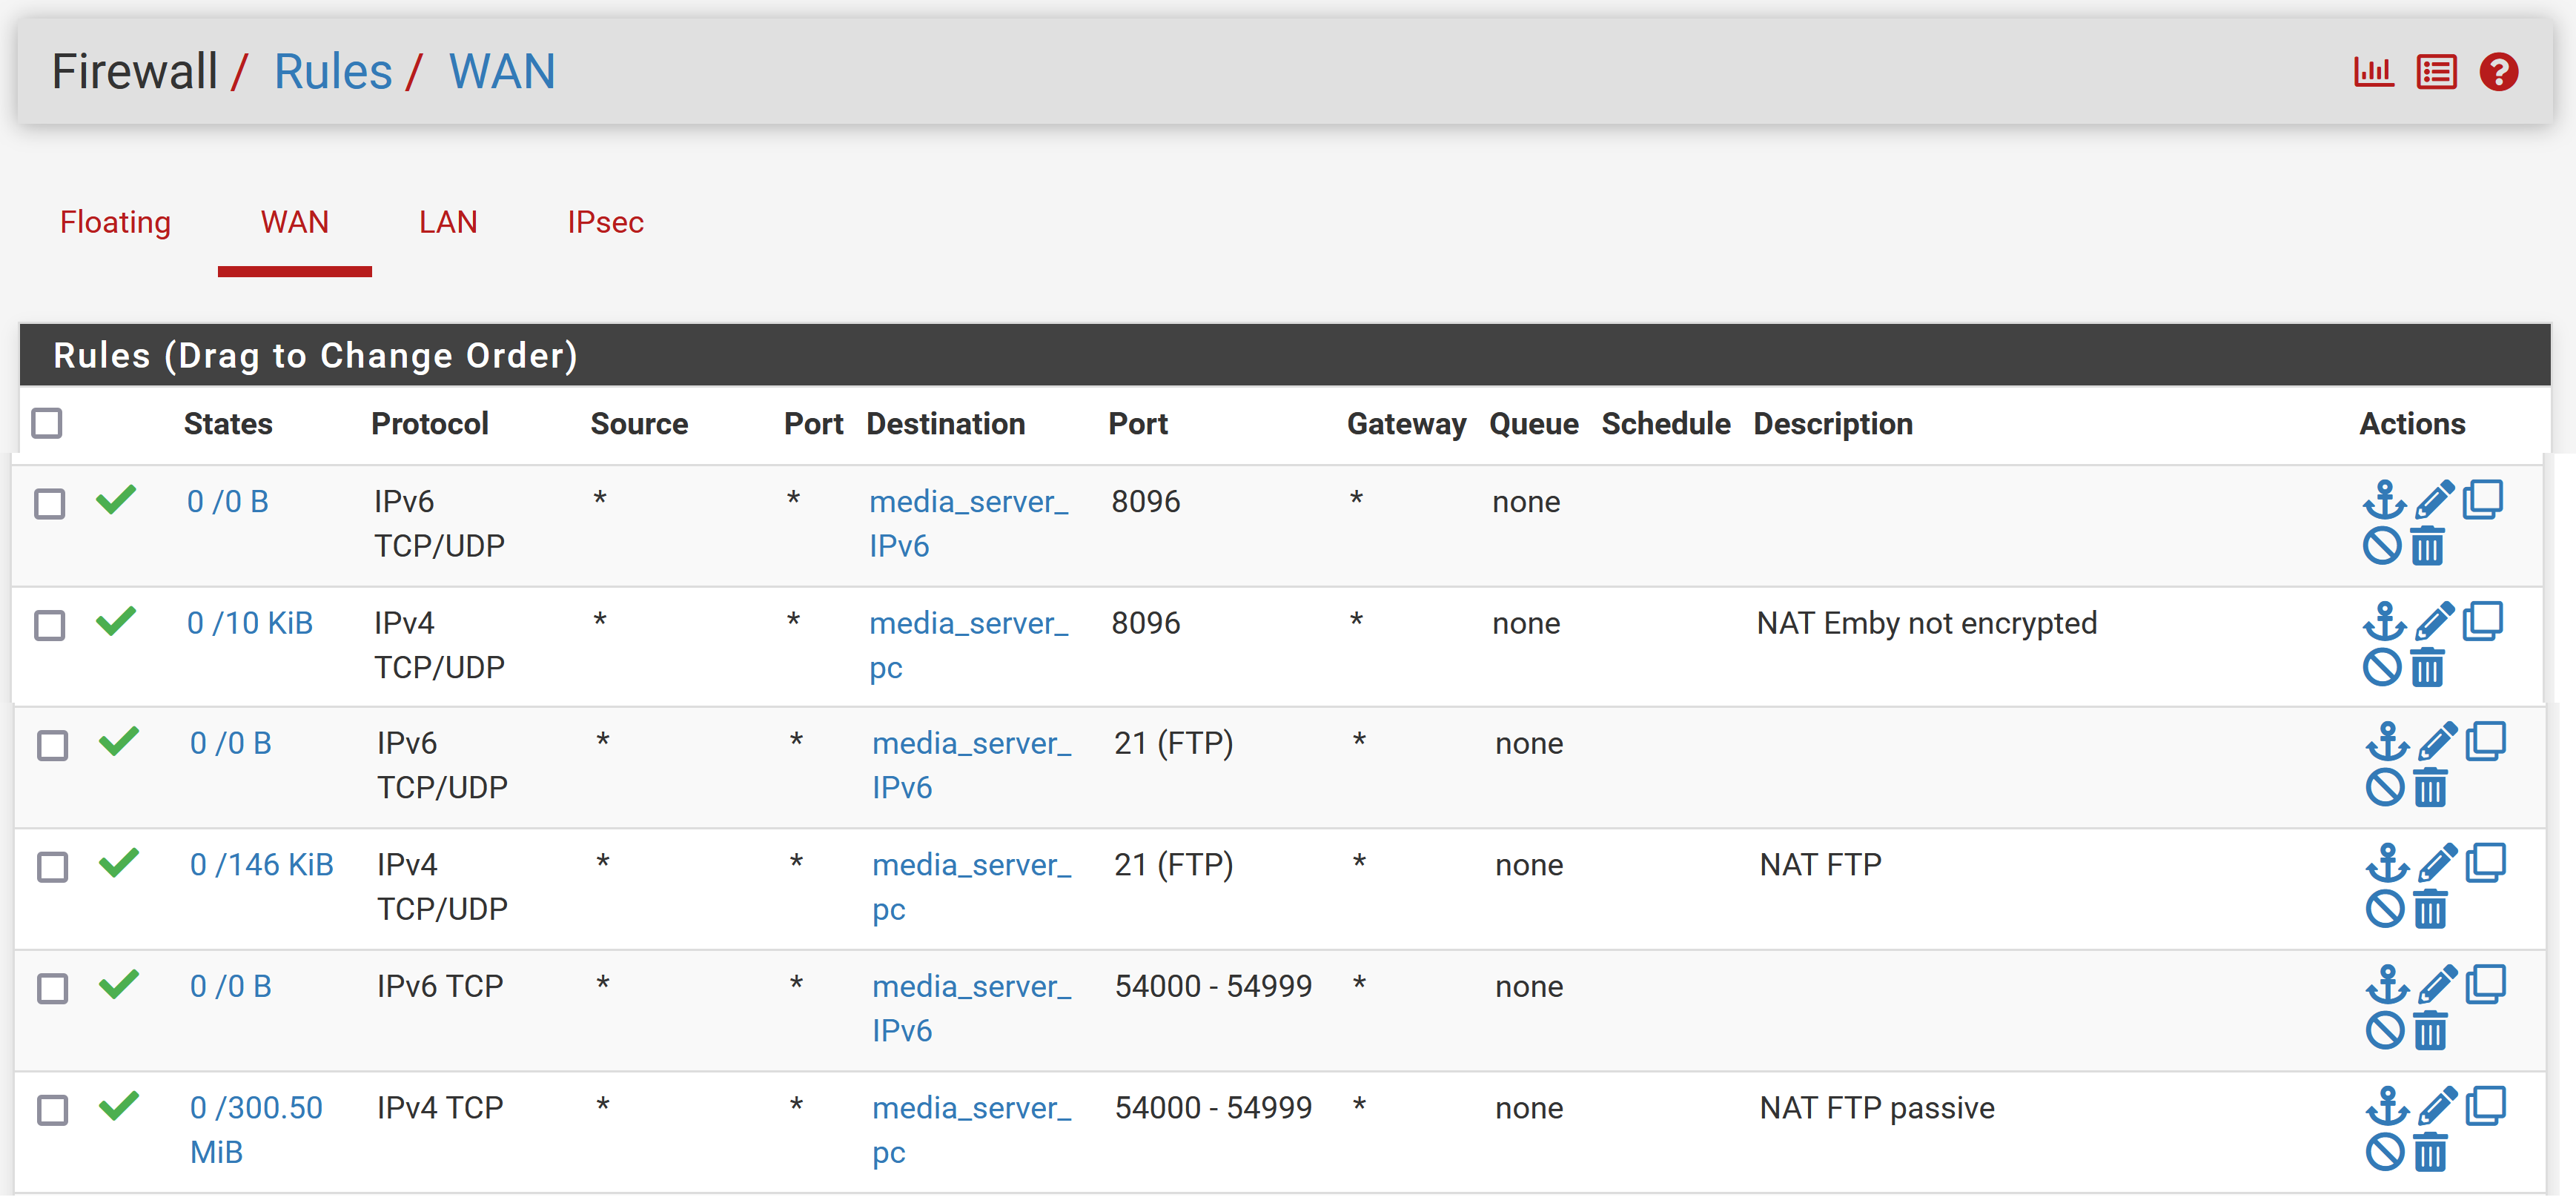2576x1200 pixels.
Task: Open media_server_IPv6 alias in IPv6 21 (FTP) row
Action: [x=972, y=766]
